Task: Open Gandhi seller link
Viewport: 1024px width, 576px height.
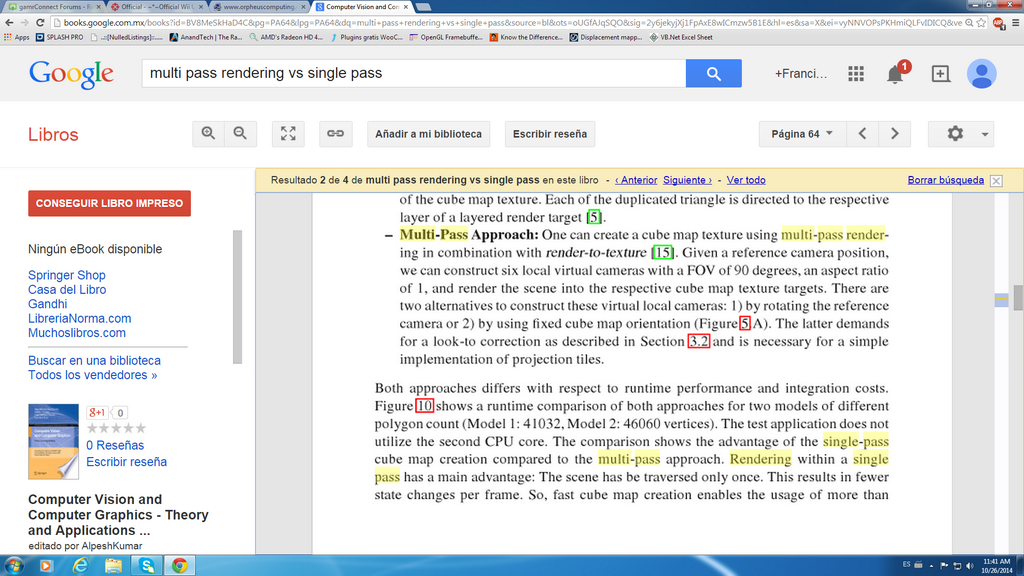Action: click(48, 304)
